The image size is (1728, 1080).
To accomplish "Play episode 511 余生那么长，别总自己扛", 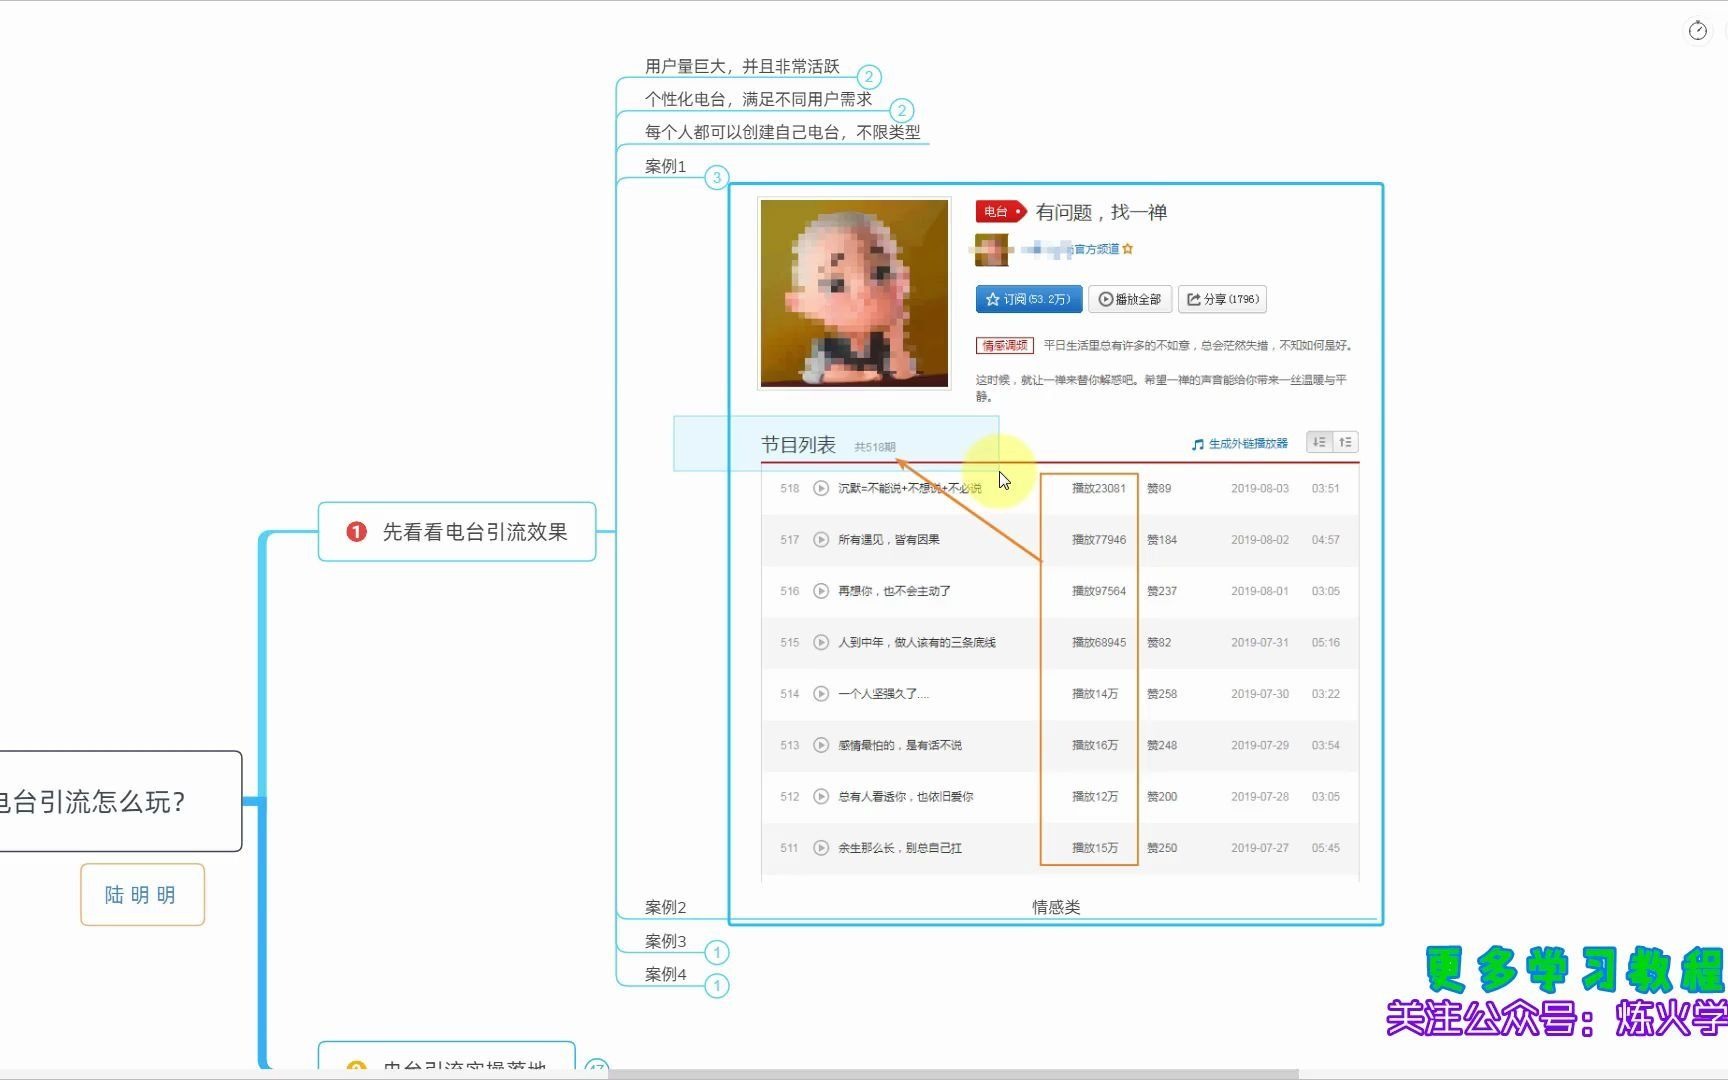I will [x=821, y=848].
